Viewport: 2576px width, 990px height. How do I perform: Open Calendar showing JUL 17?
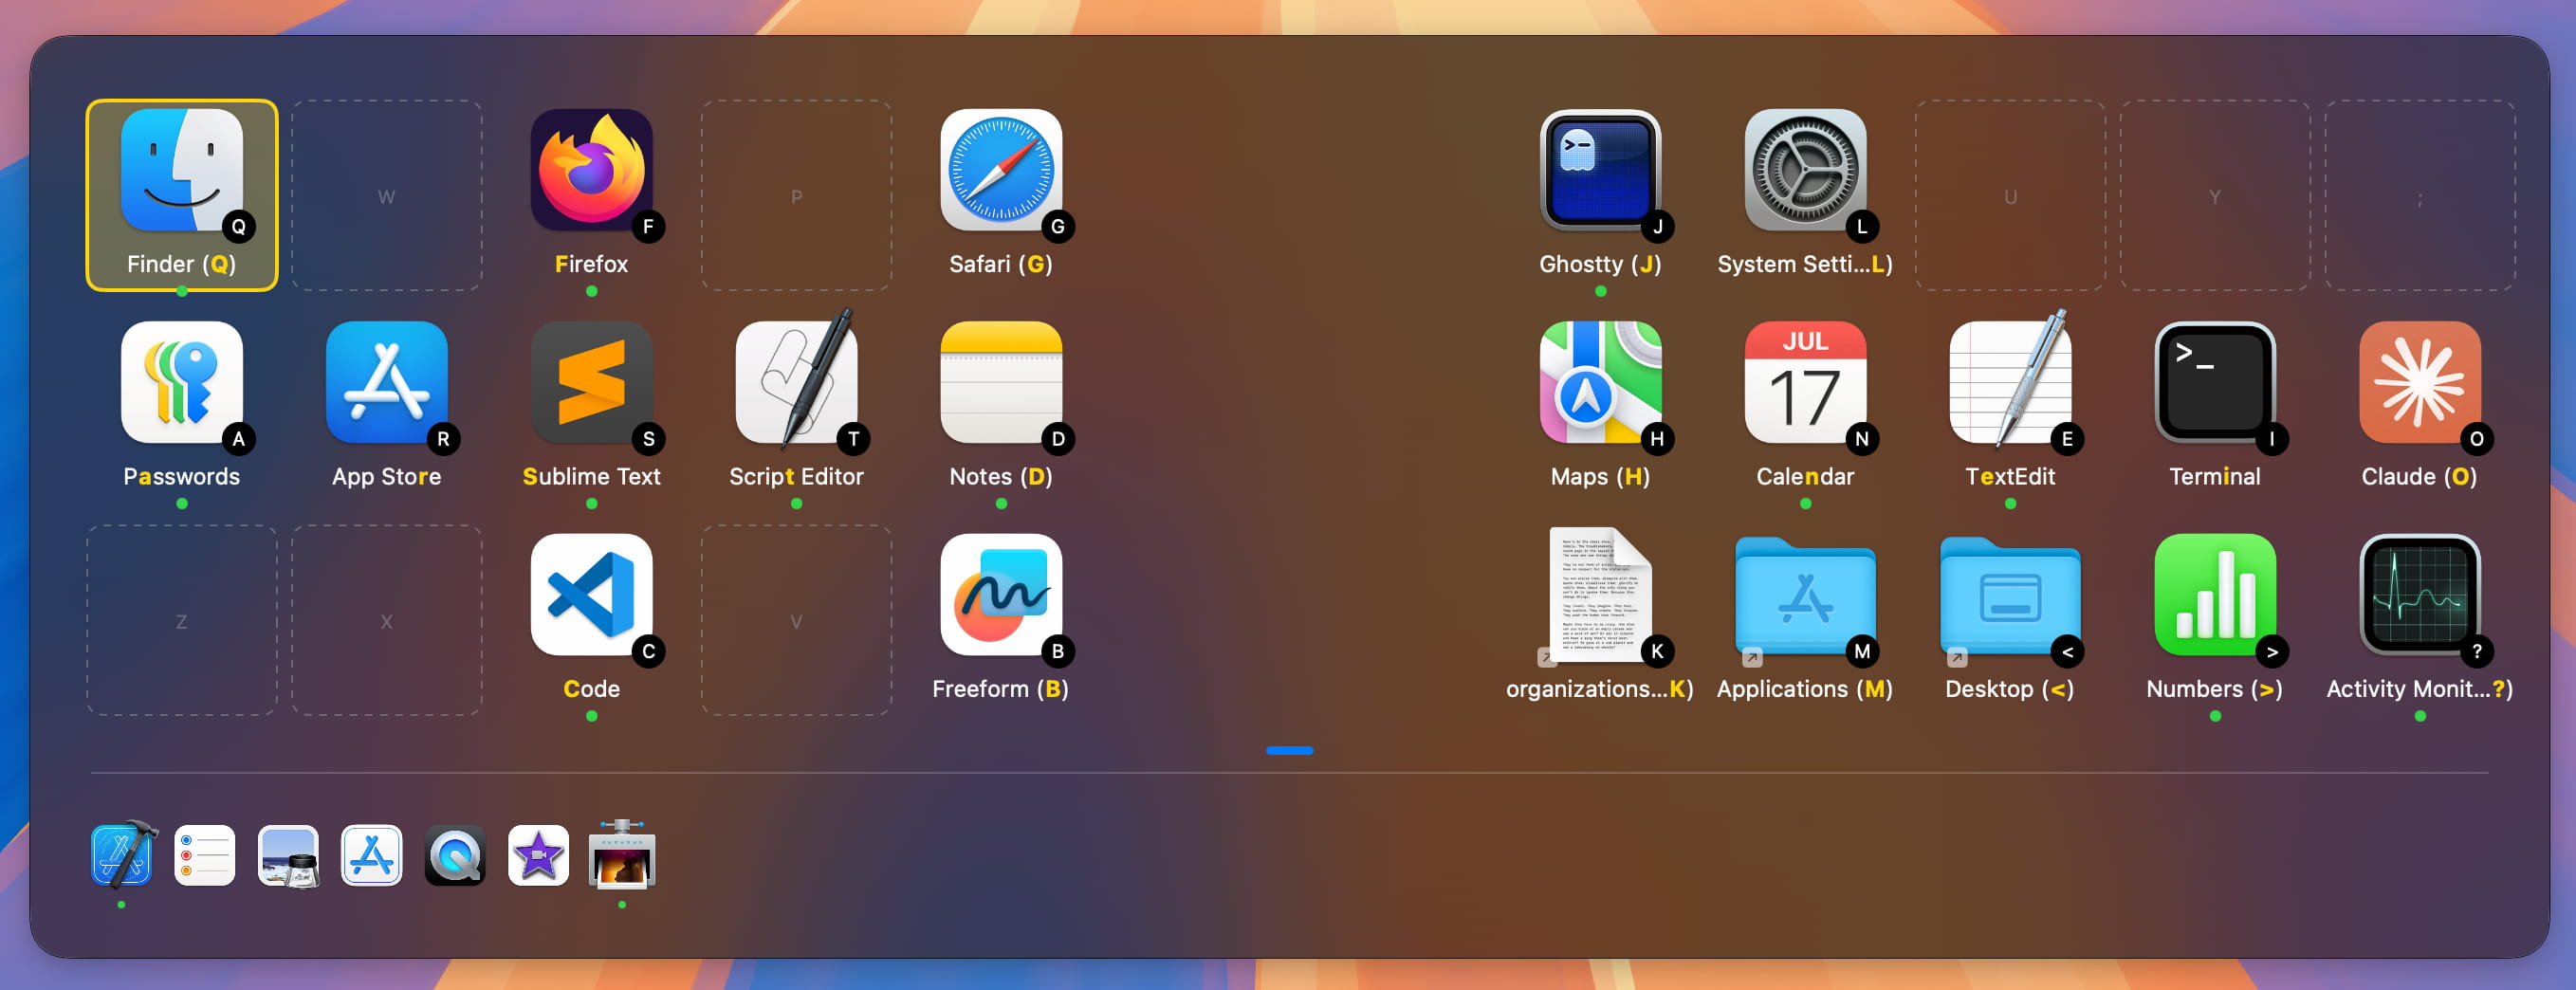(1804, 383)
